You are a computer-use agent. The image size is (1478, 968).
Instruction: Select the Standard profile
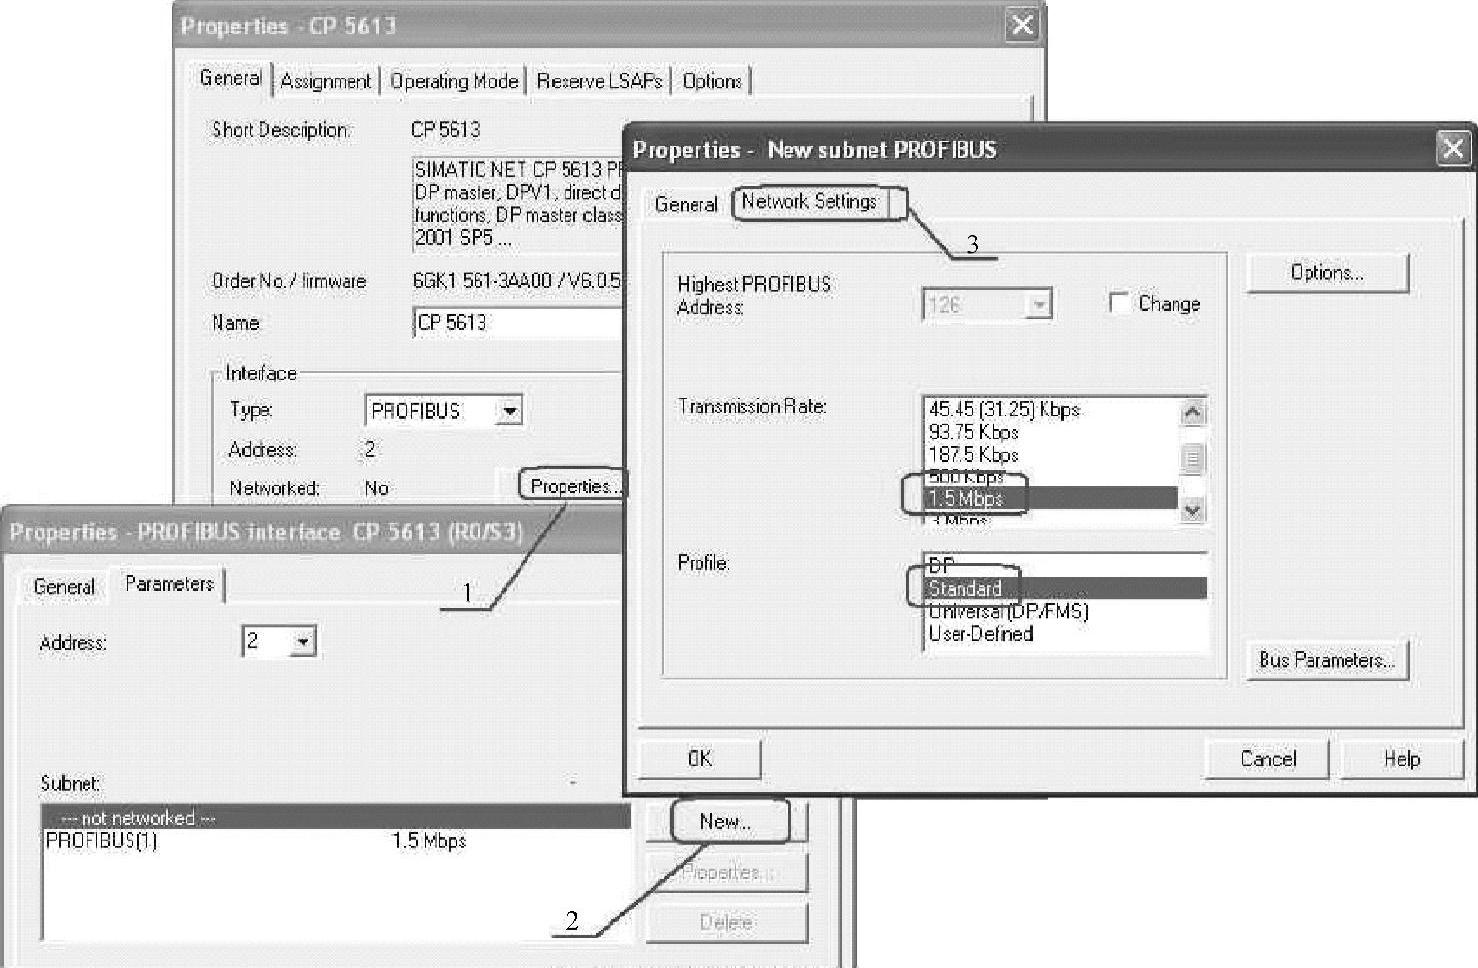coord(1066,588)
